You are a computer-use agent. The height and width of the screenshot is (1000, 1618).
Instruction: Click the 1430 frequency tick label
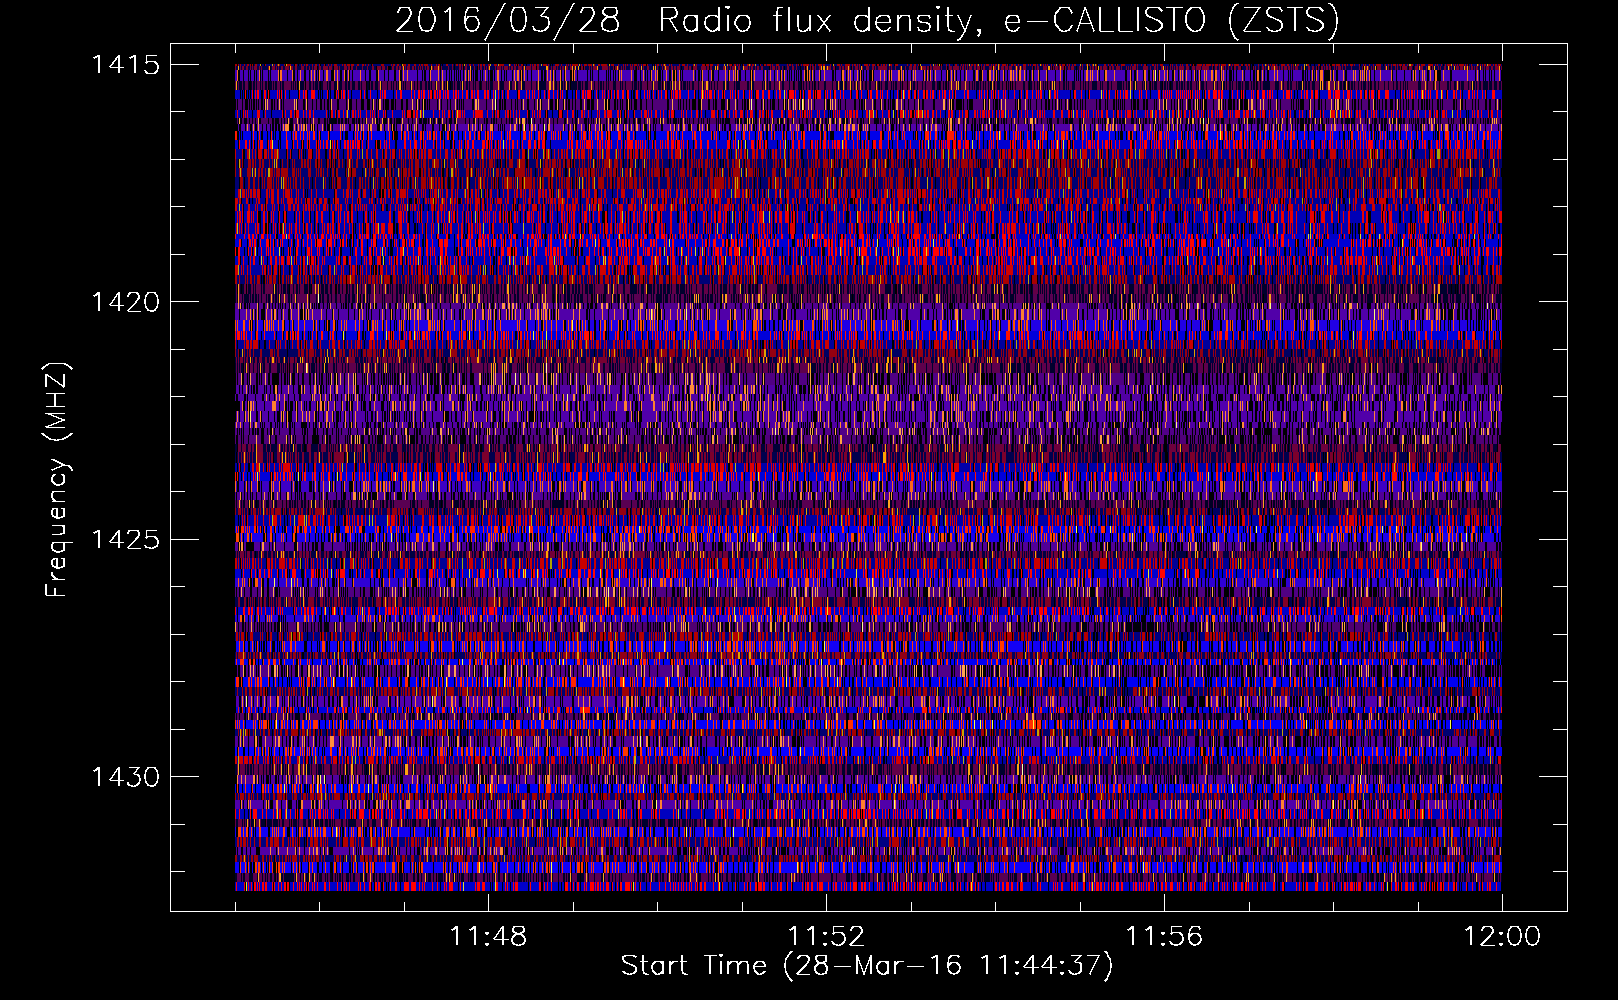click(125, 777)
